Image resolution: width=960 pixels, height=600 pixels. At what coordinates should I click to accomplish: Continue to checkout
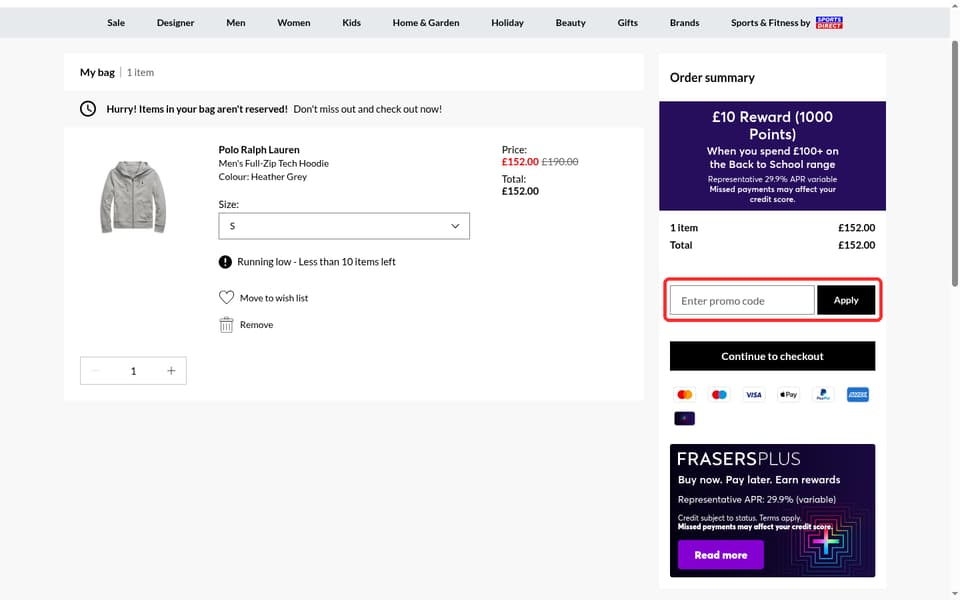(x=772, y=356)
